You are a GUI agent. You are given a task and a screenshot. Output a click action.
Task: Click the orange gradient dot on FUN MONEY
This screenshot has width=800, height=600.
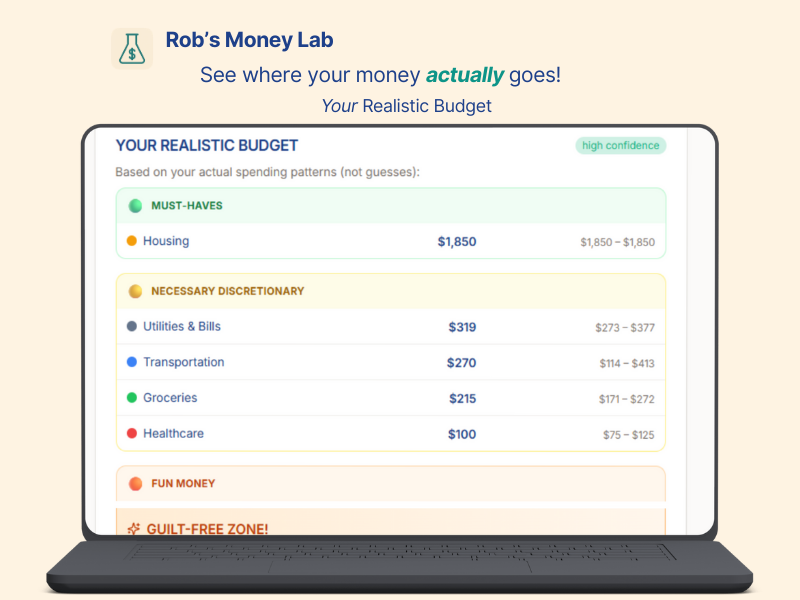(x=134, y=483)
